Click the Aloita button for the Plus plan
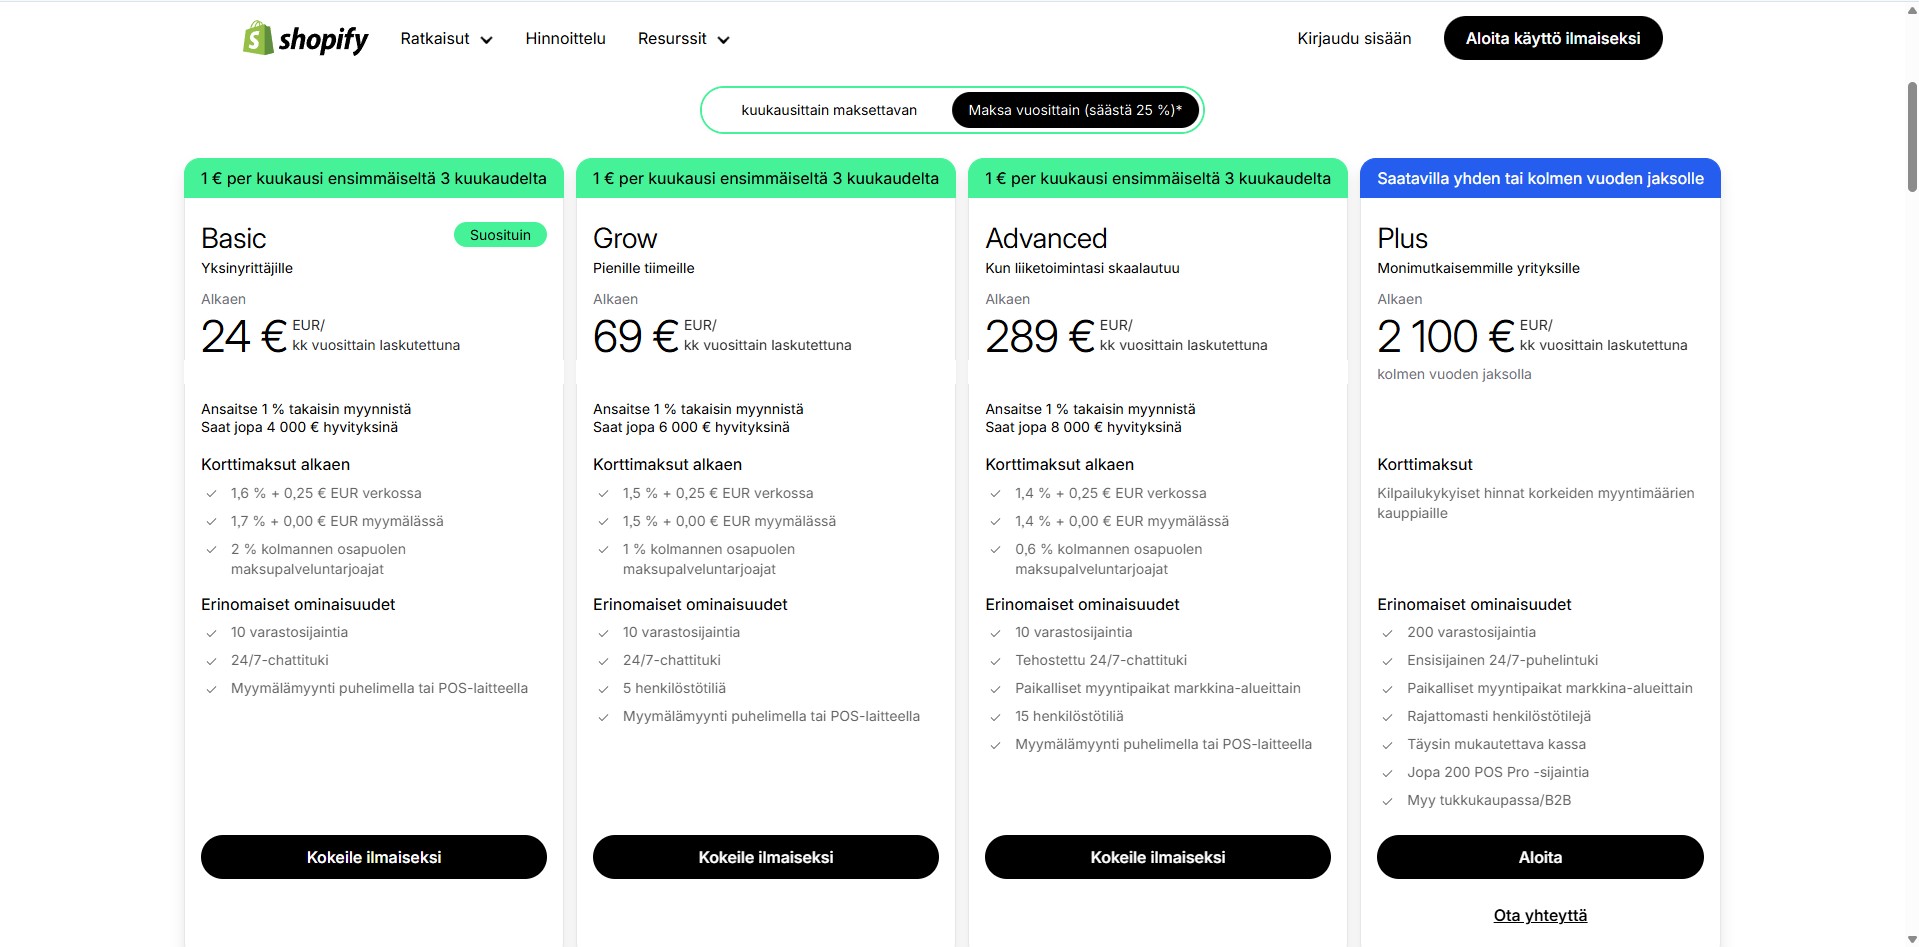 [x=1539, y=857]
